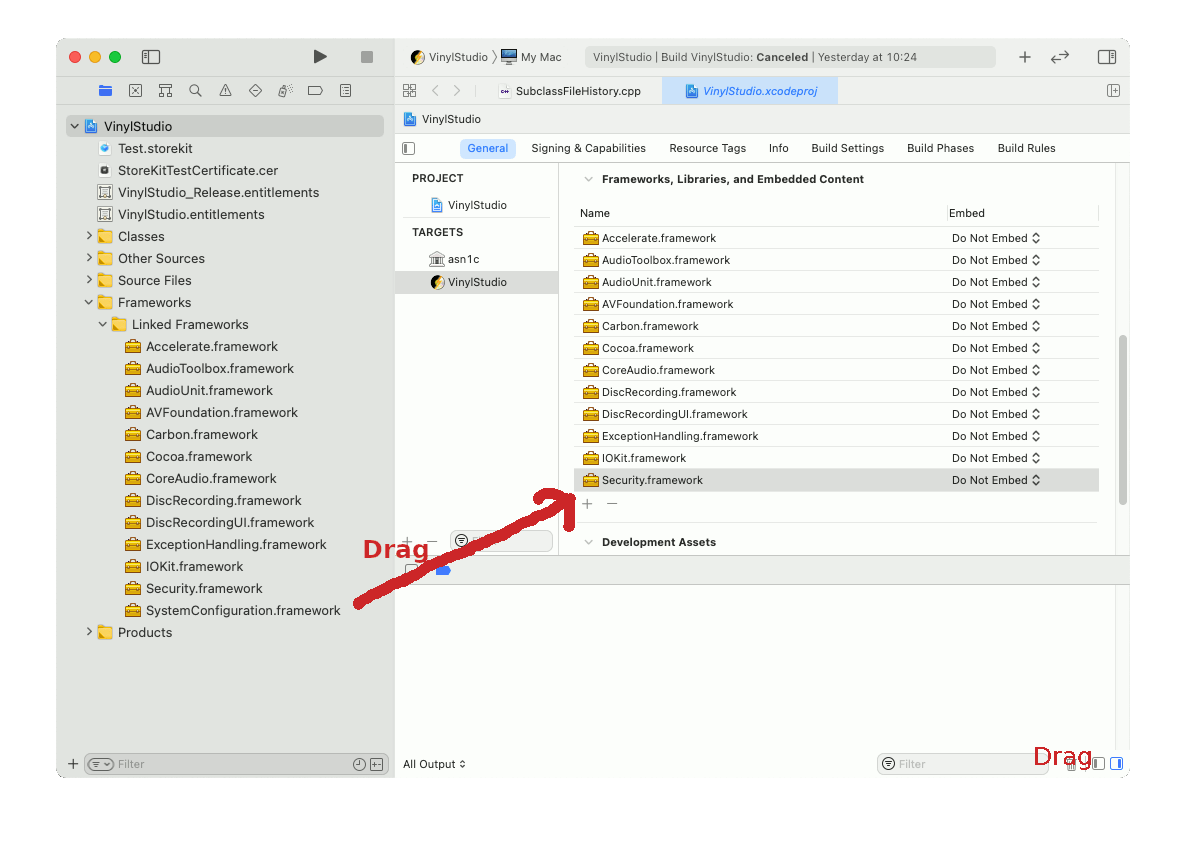Change embed option for Accelerate.framework
Viewport: 1186px width, 852px height.
[x=995, y=238]
